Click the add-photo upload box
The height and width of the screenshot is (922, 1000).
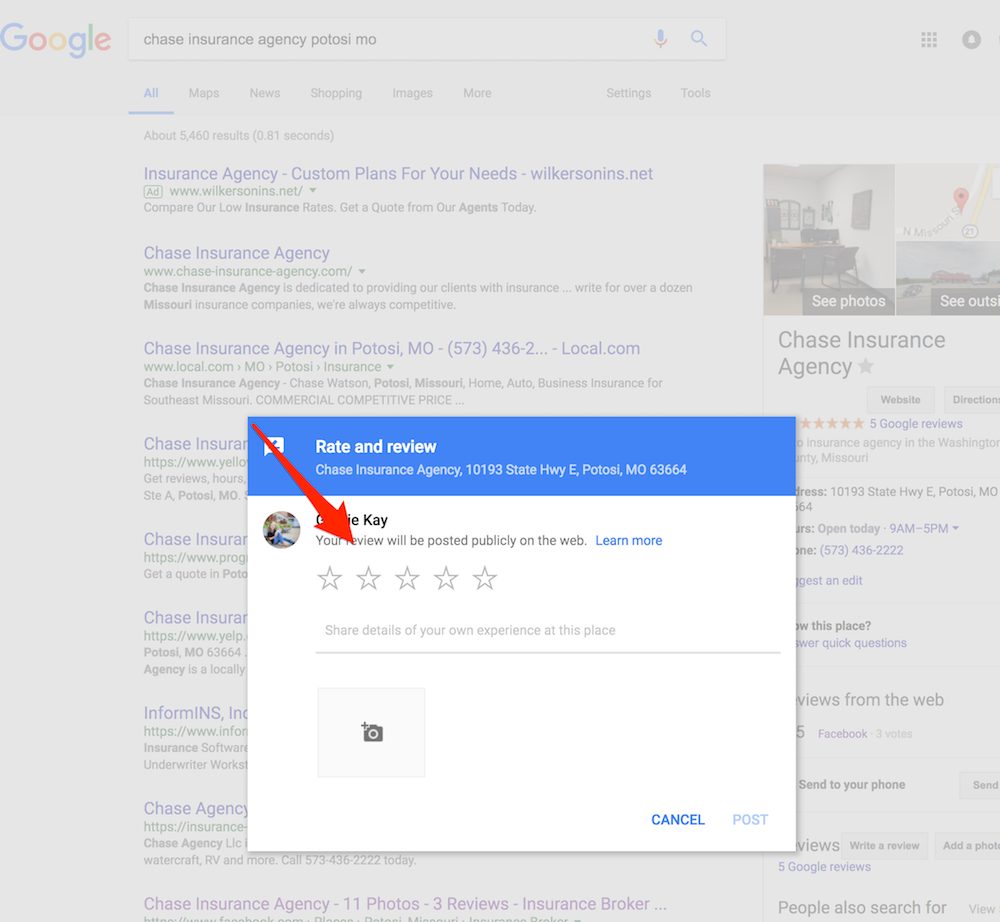tap(371, 732)
